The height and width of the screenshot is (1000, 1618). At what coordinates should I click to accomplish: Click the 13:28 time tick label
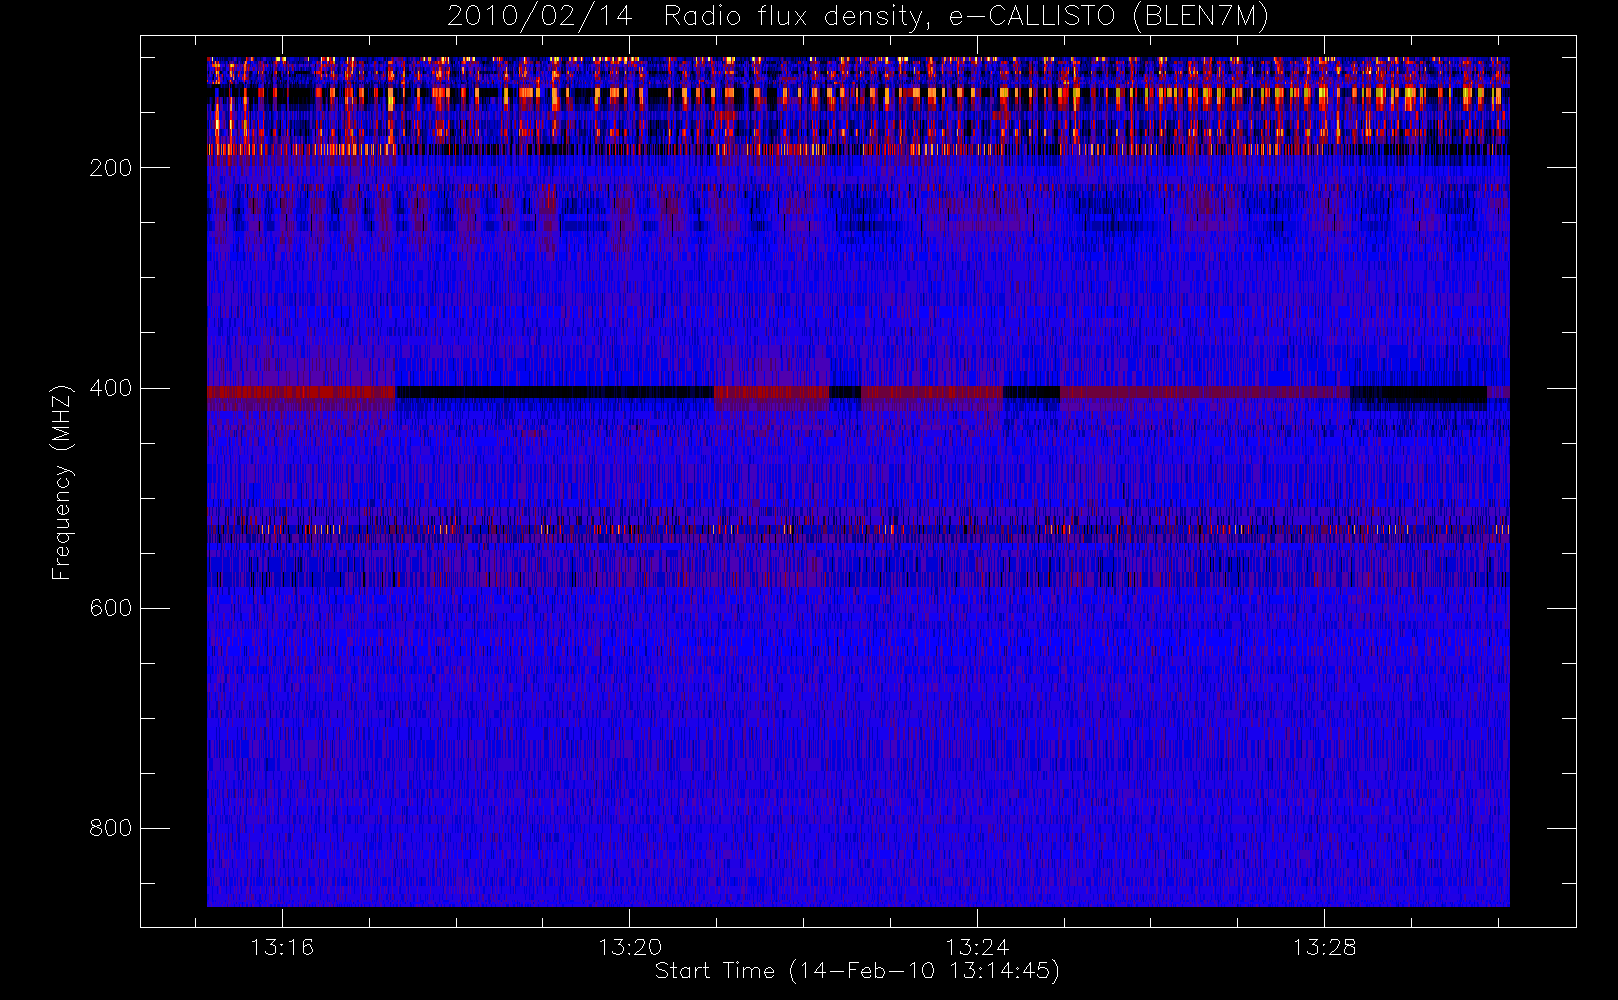[1324, 947]
